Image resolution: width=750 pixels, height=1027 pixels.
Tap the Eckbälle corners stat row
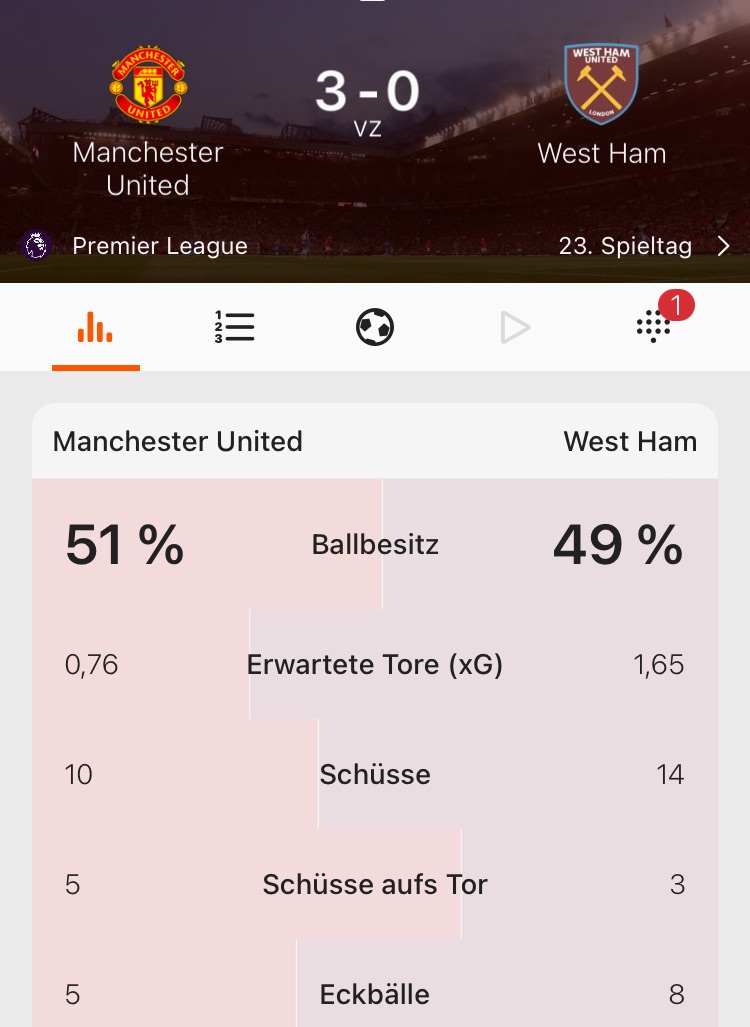[375, 994]
